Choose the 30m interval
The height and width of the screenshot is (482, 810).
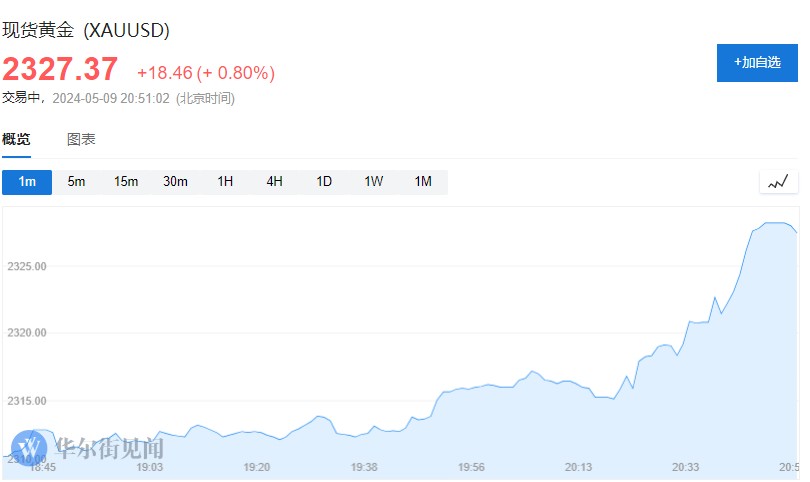pos(175,182)
